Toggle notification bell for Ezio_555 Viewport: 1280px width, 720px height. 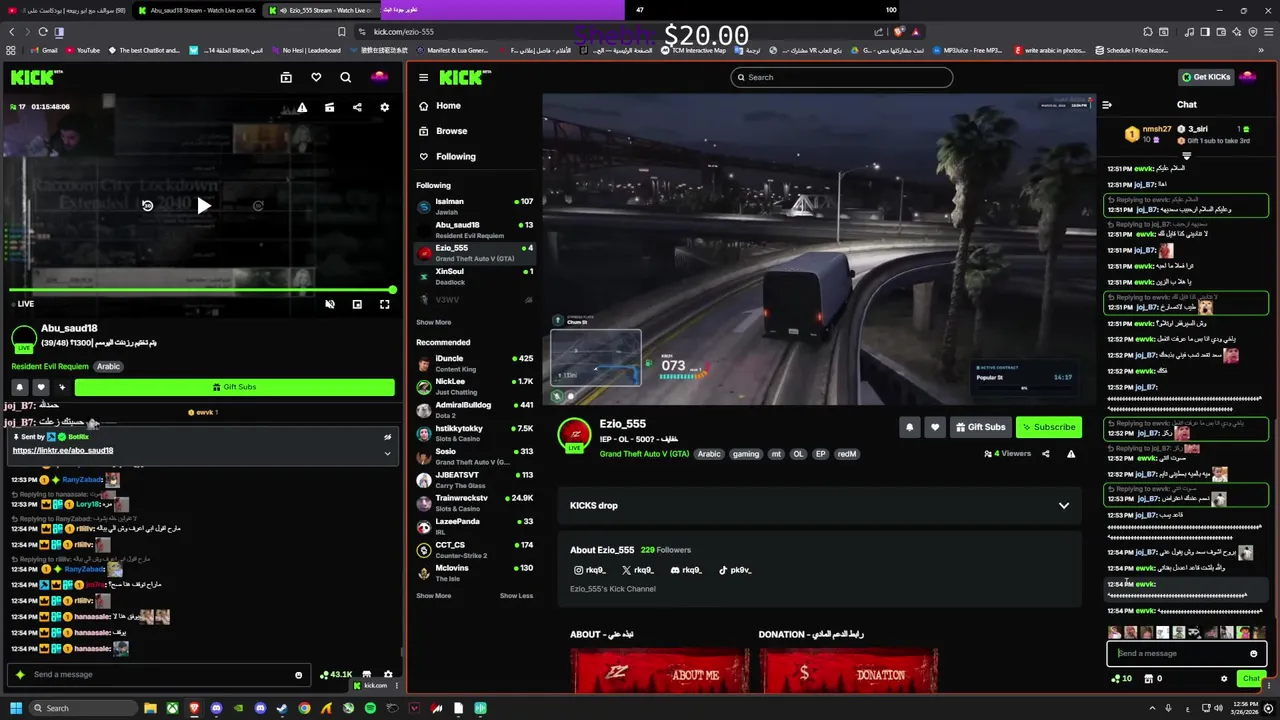[909, 428]
